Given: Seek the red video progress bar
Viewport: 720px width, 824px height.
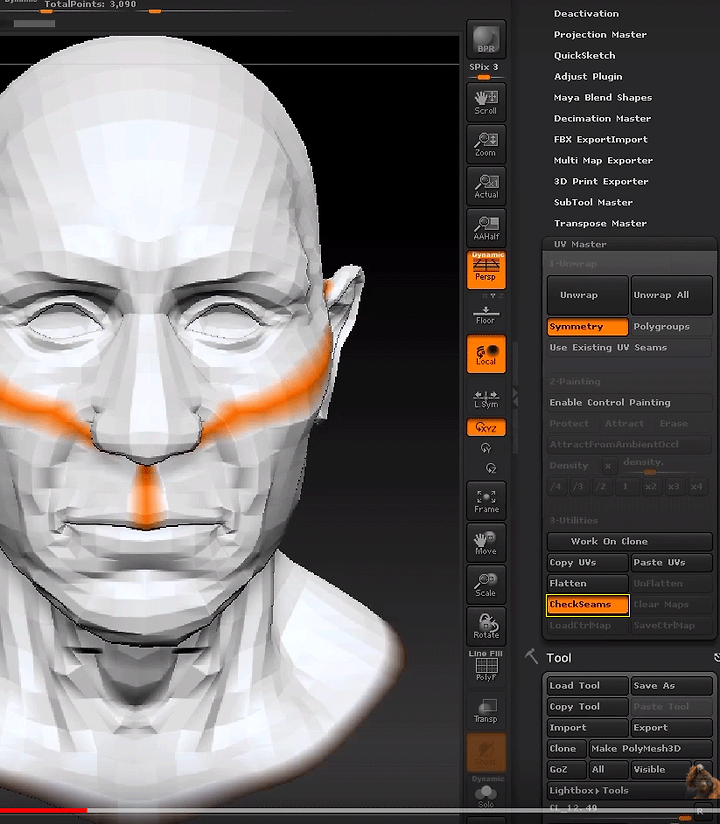Looking at the screenshot, I should (x=44, y=811).
